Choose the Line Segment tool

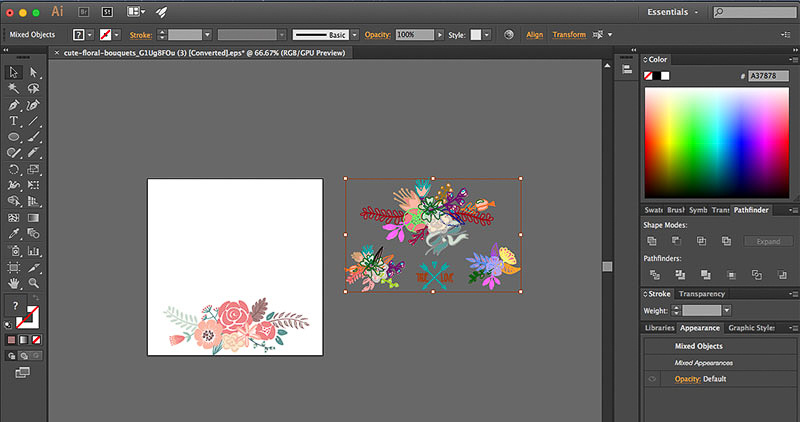click(33, 121)
